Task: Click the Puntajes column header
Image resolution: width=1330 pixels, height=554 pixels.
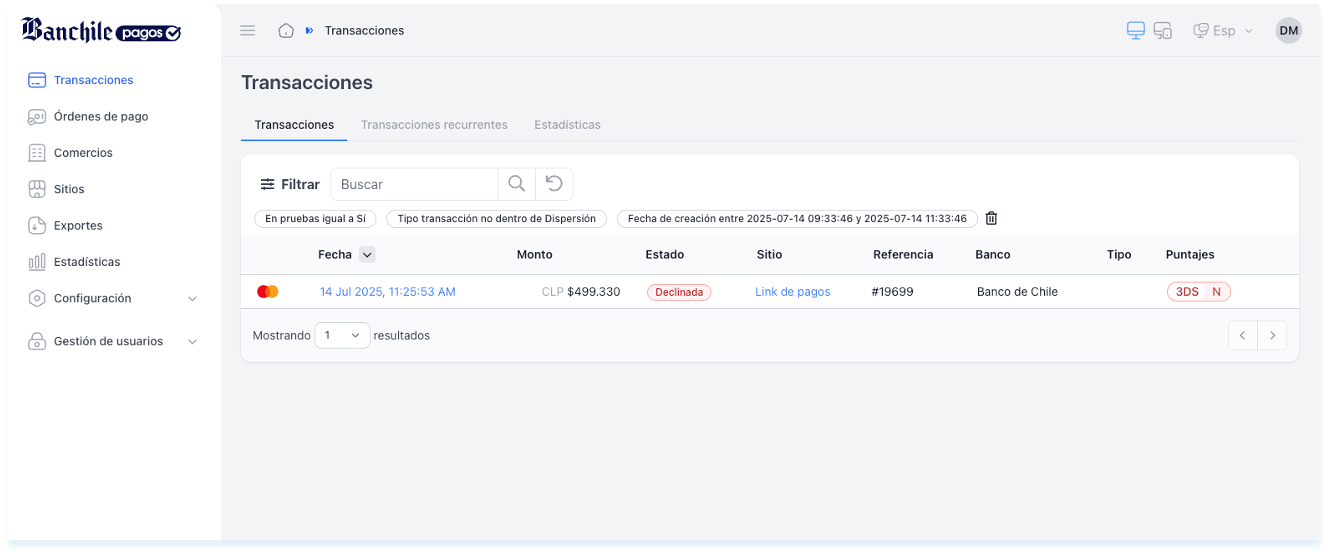Action: click(x=1190, y=255)
